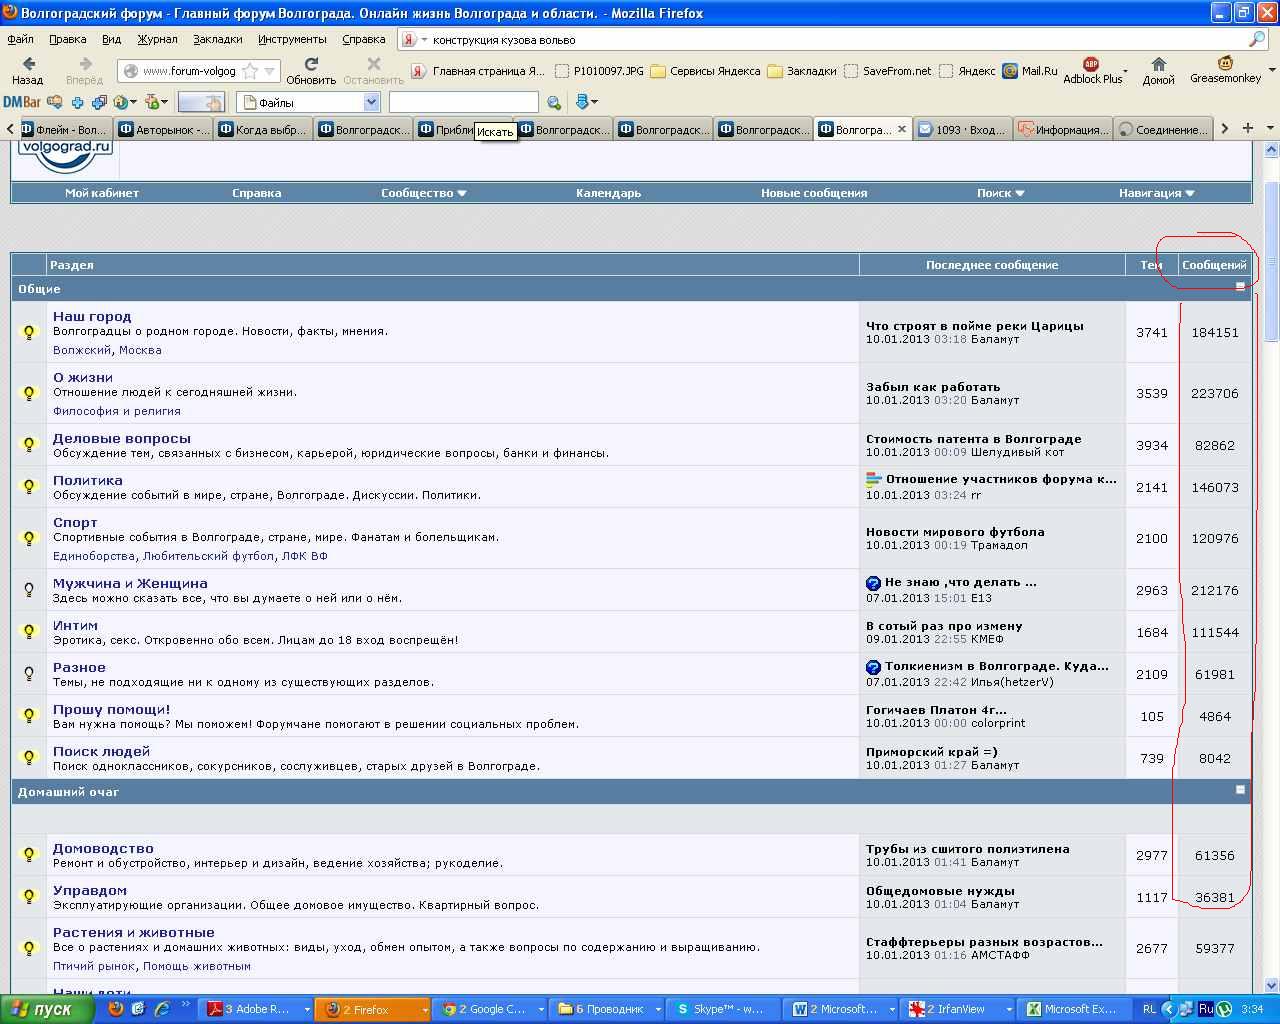Click the Adblock Plus toolbar icon
This screenshot has height=1024, width=1280.
(x=1091, y=66)
